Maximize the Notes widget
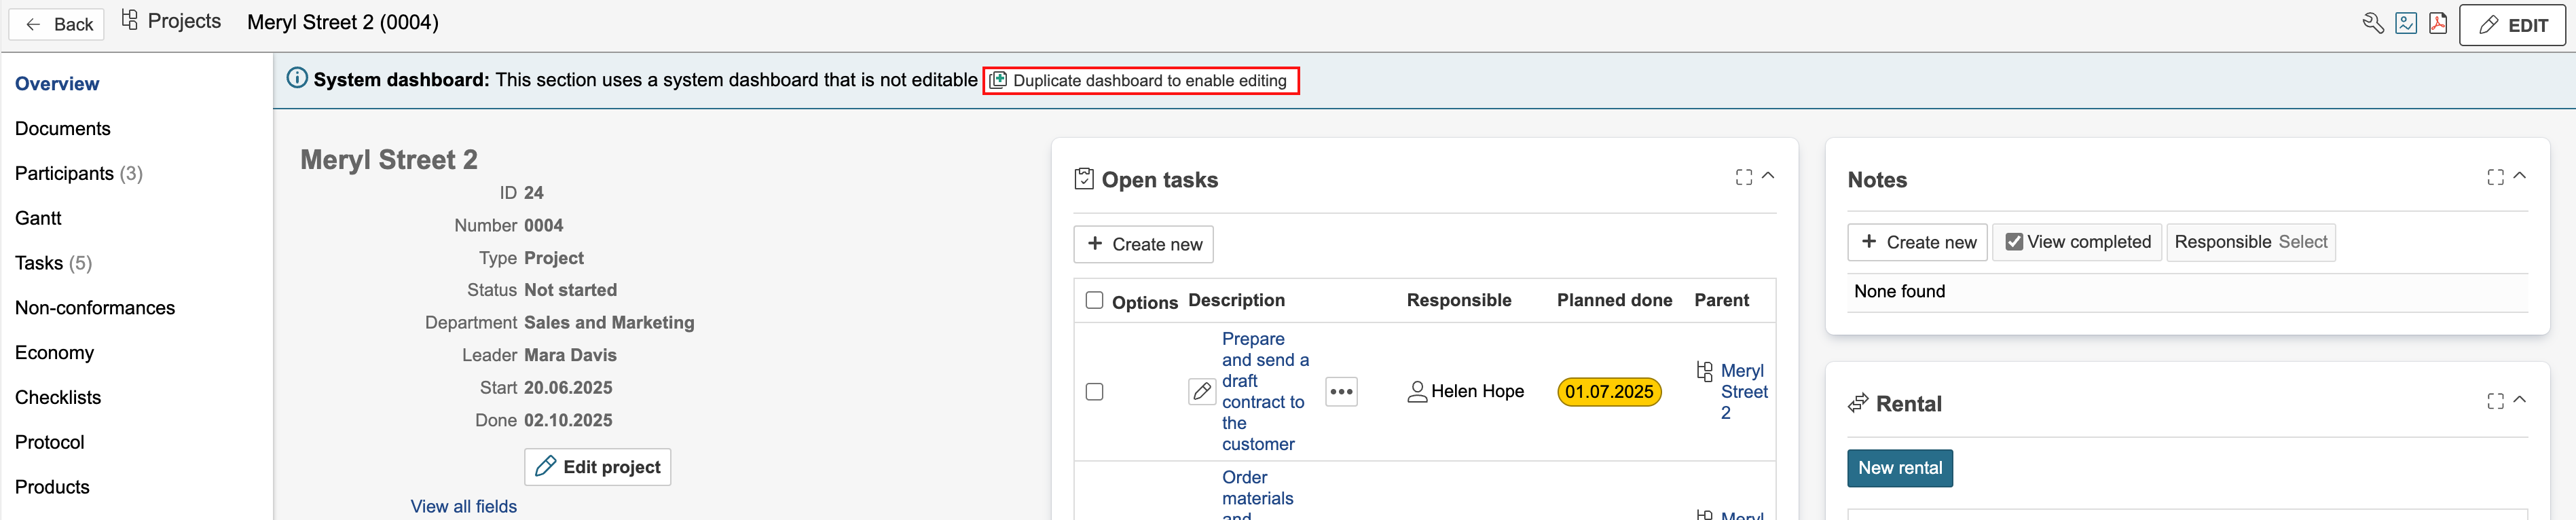This screenshot has width=2576, height=520. pos(2495,177)
